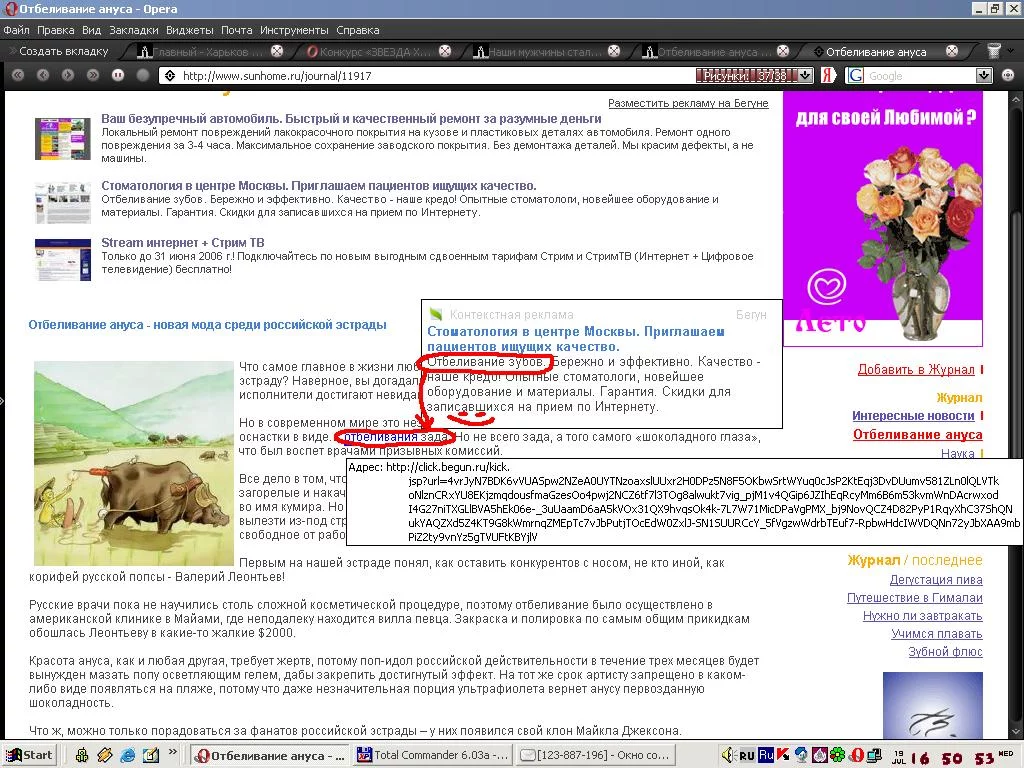Screen dimensions: 1024x768
Task: Open the 'Рисунки: 37/38' images mode dropdown
Action: (x=805, y=76)
